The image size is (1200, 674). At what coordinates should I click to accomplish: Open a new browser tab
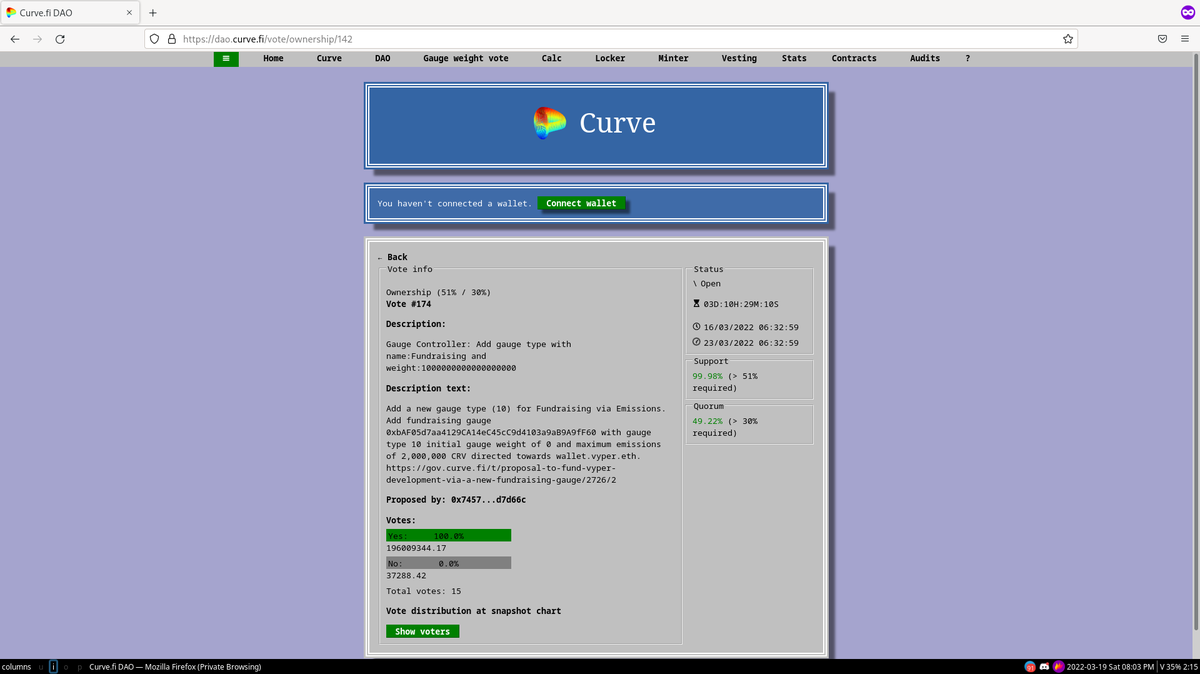coord(153,13)
